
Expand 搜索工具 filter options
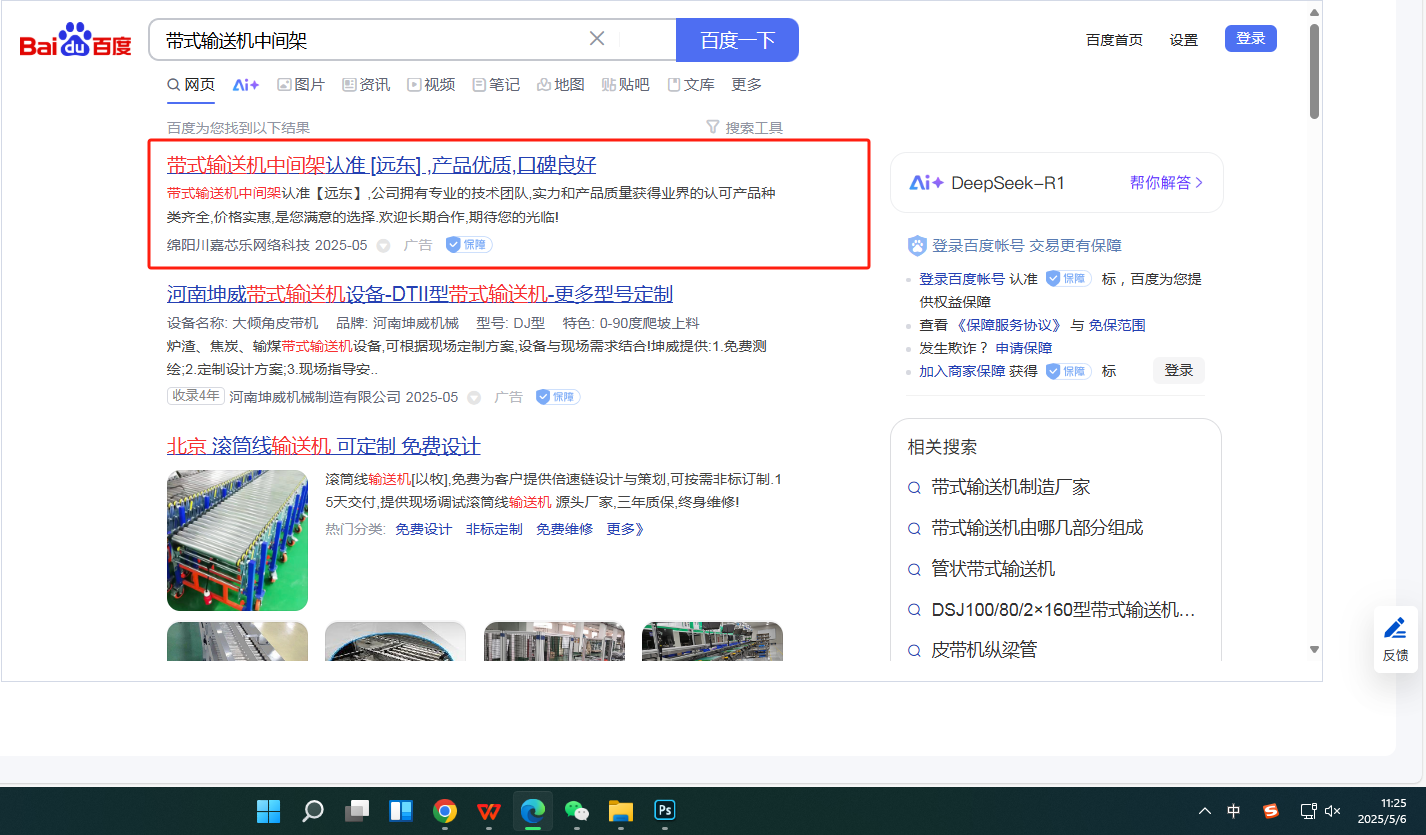point(744,128)
